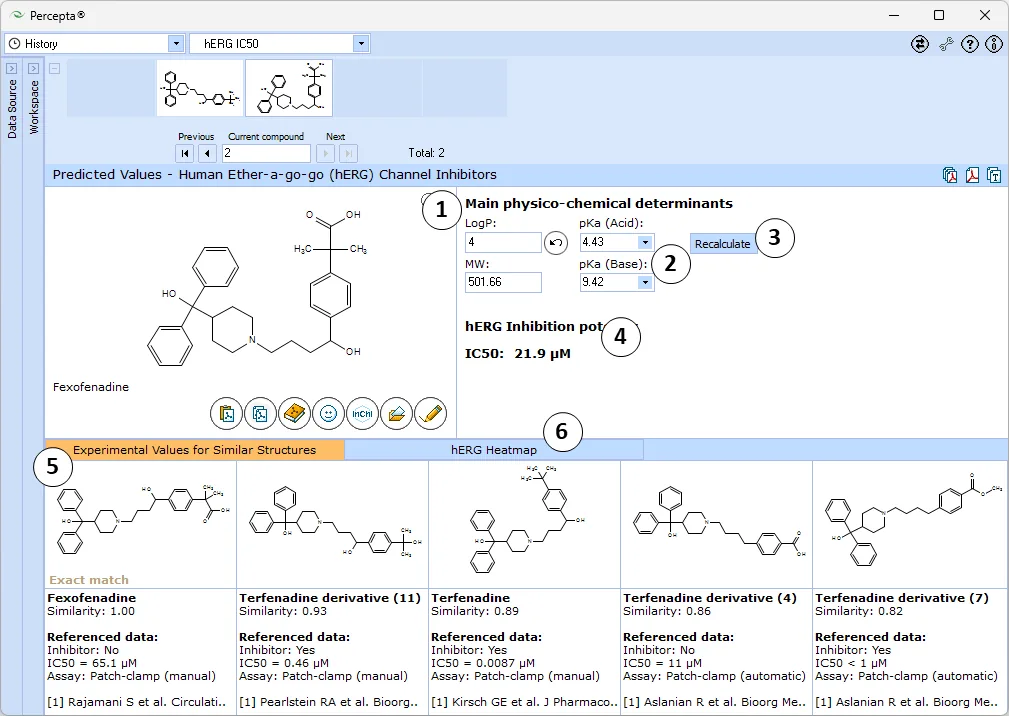Viewport: 1009px width, 716px height.
Task: Click the InChI icon below the structure
Action: pos(362,414)
